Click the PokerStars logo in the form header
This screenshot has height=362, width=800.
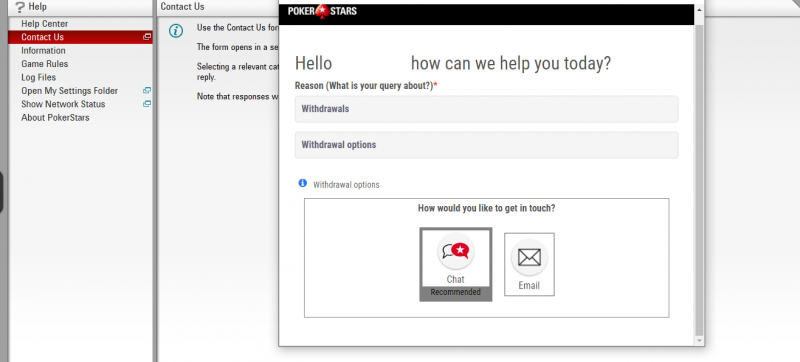(322, 11)
